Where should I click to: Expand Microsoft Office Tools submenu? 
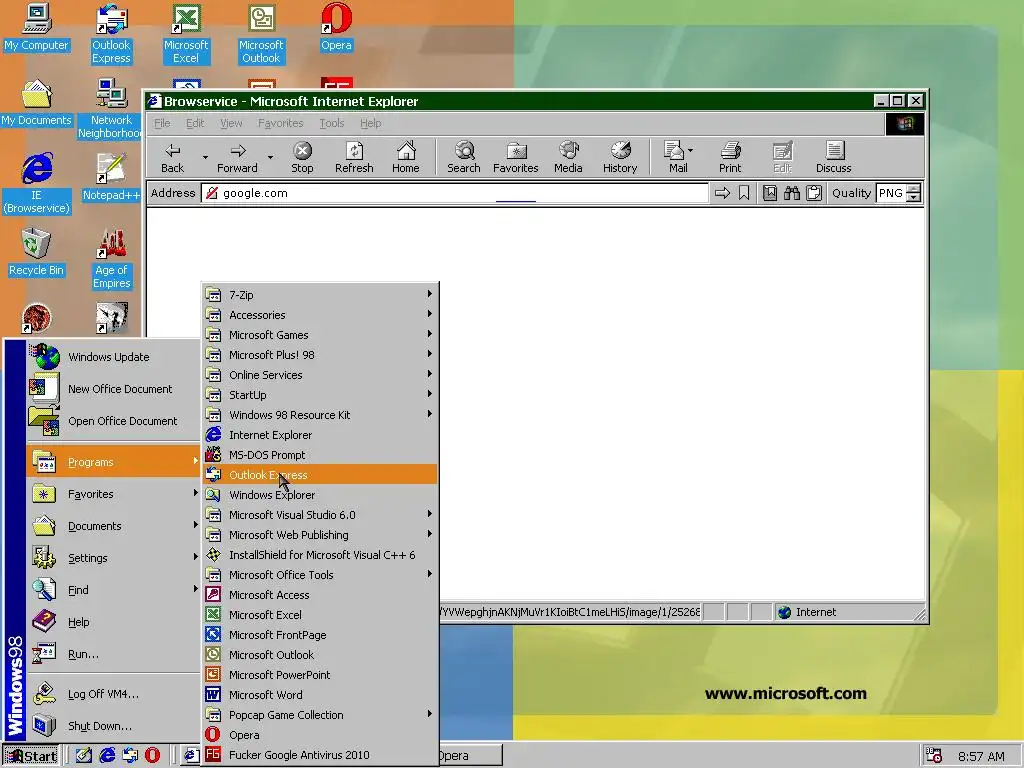tap(319, 575)
